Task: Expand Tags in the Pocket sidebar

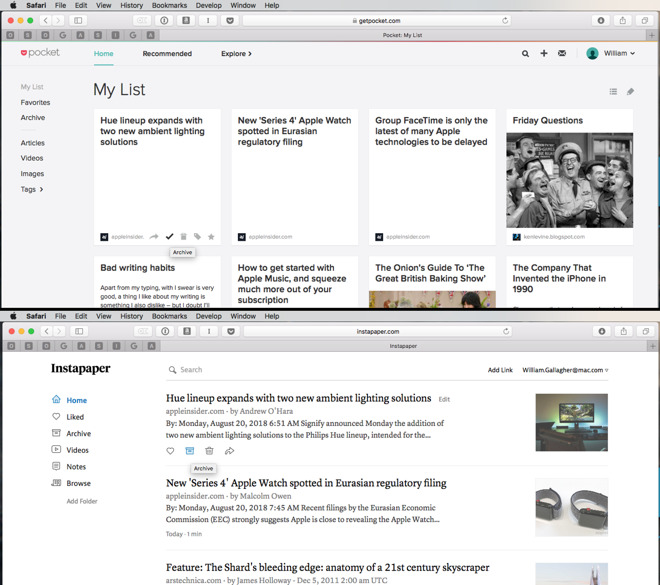Action: click(x=32, y=189)
